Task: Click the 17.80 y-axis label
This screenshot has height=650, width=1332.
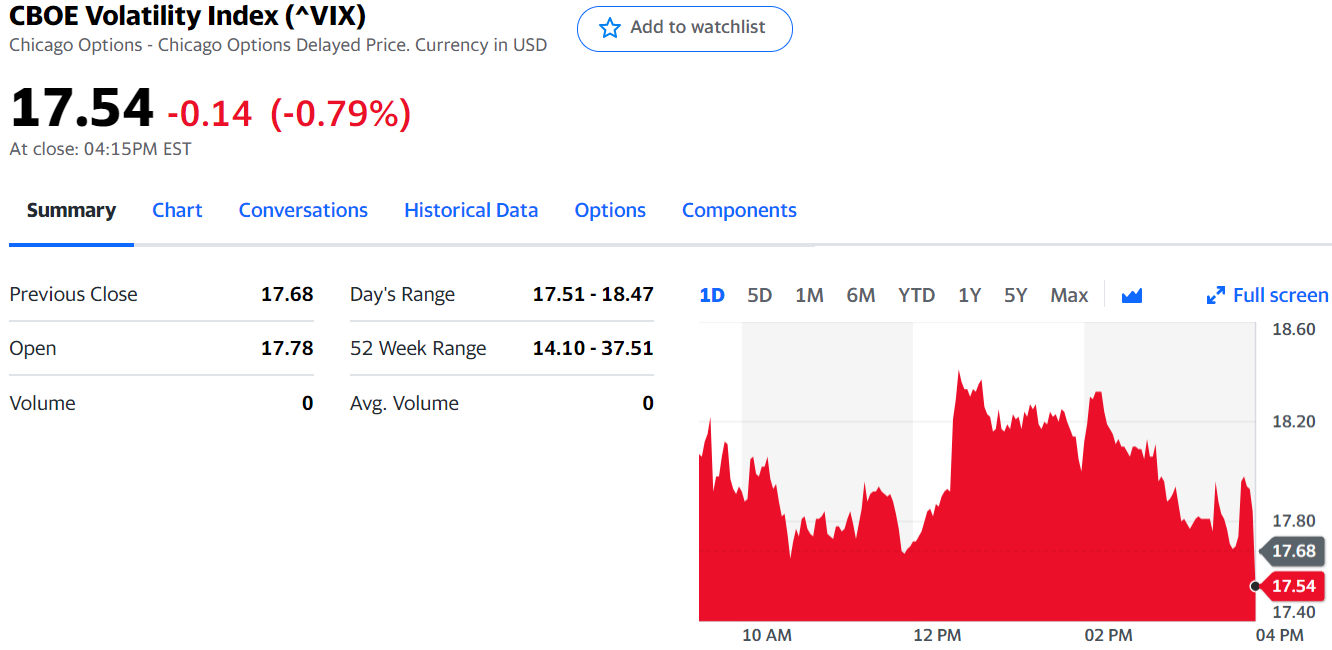Action: [1294, 521]
